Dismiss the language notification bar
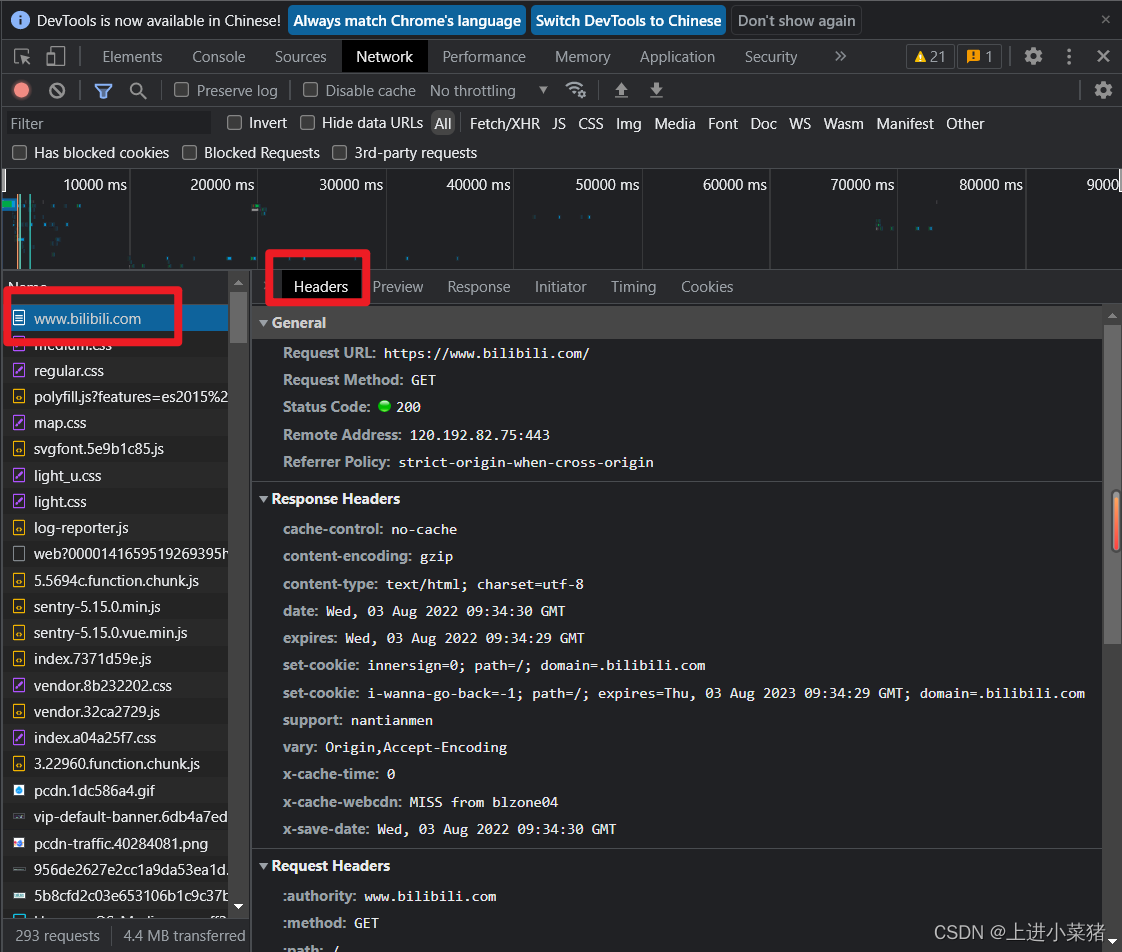The height and width of the screenshot is (952, 1122). (1105, 20)
